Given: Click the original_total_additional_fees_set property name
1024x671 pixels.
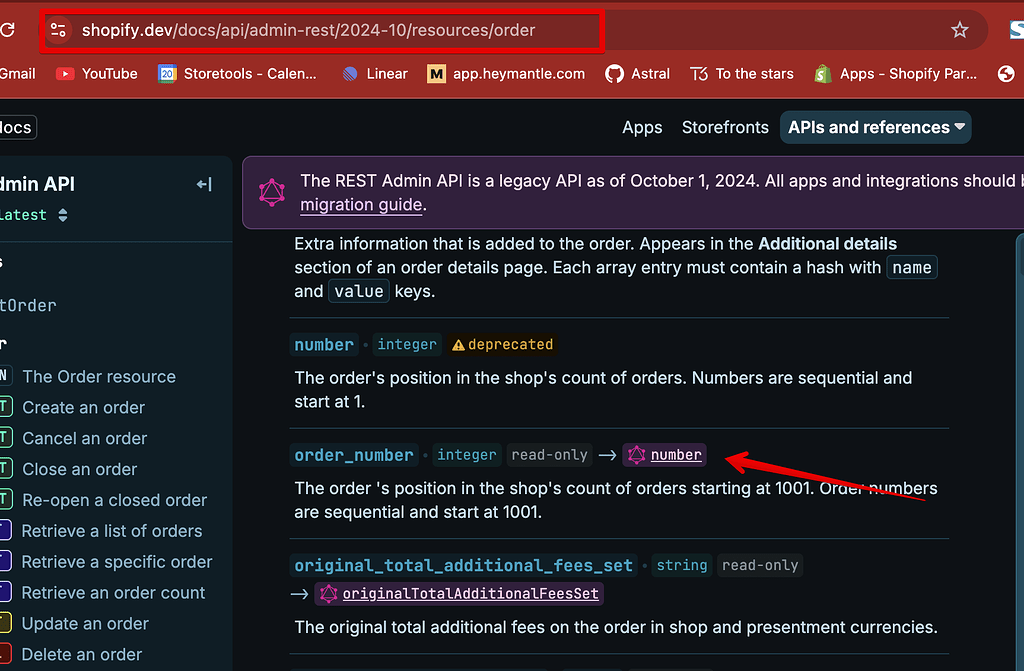Looking at the screenshot, I should coord(463,565).
